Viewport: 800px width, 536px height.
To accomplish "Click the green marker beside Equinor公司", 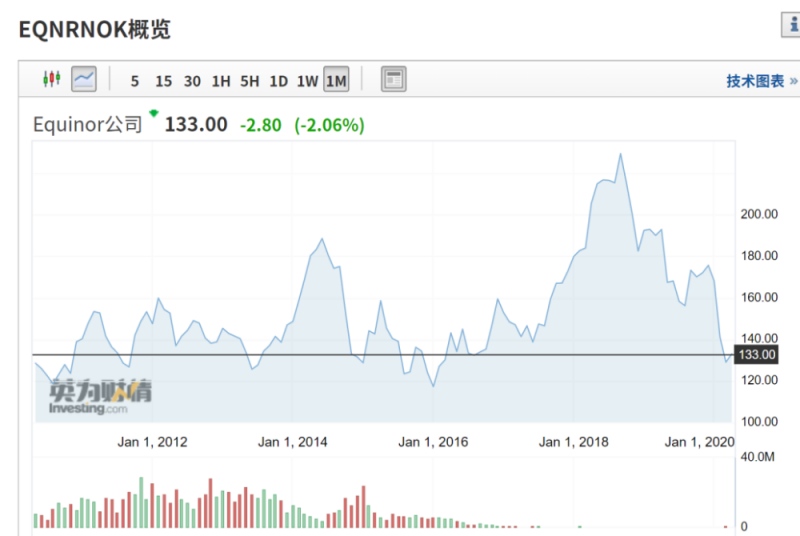I will pyautogui.click(x=153, y=113).
